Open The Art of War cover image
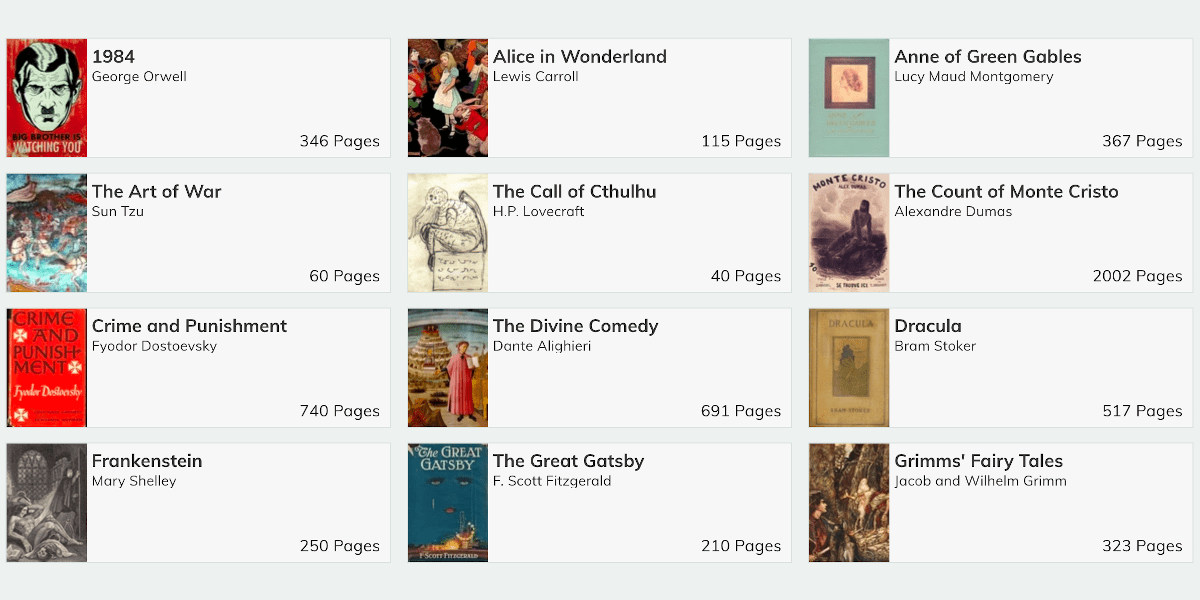 pyautogui.click(x=47, y=233)
